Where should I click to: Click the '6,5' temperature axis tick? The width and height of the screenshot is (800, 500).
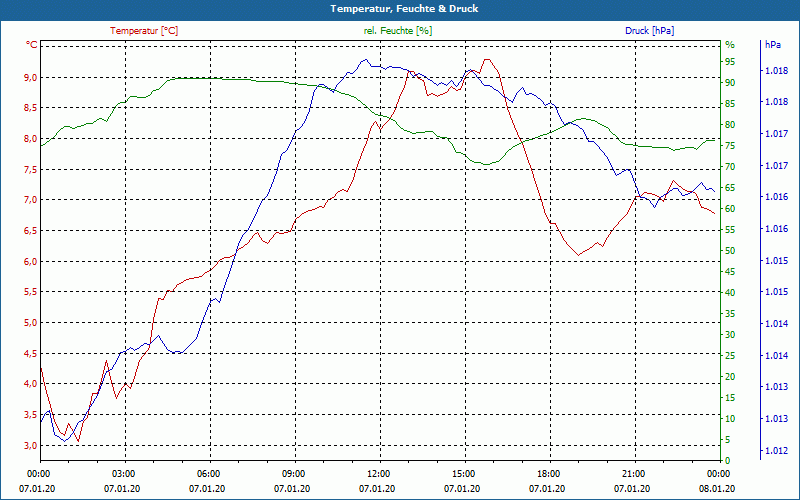pos(31,231)
